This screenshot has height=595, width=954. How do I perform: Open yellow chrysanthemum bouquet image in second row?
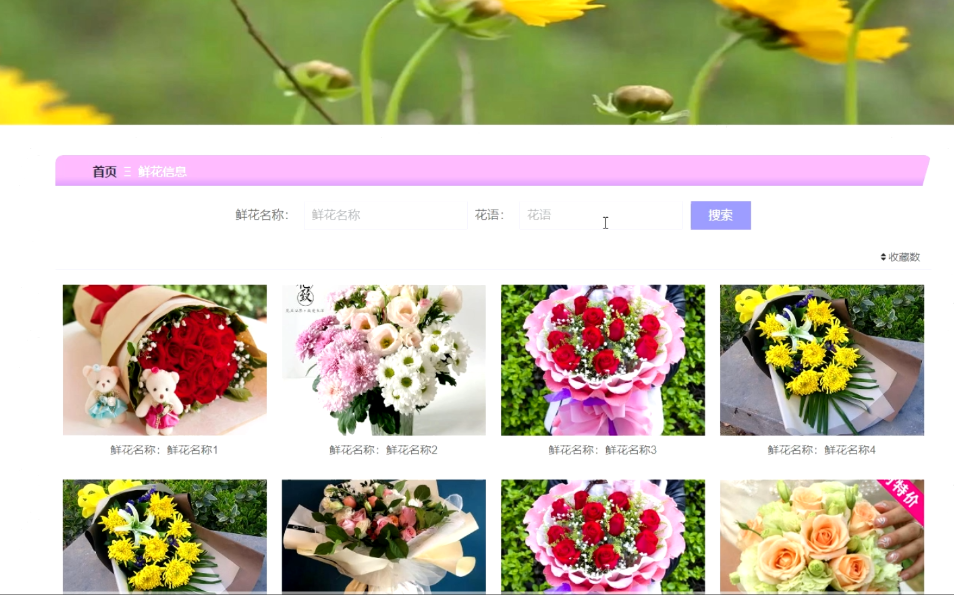click(165, 536)
